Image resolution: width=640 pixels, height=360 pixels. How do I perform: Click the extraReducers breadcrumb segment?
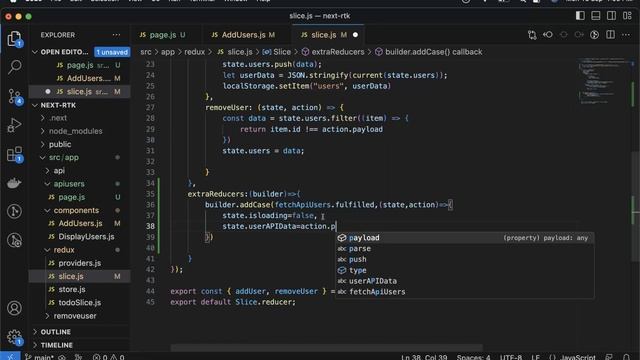pos(338,52)
